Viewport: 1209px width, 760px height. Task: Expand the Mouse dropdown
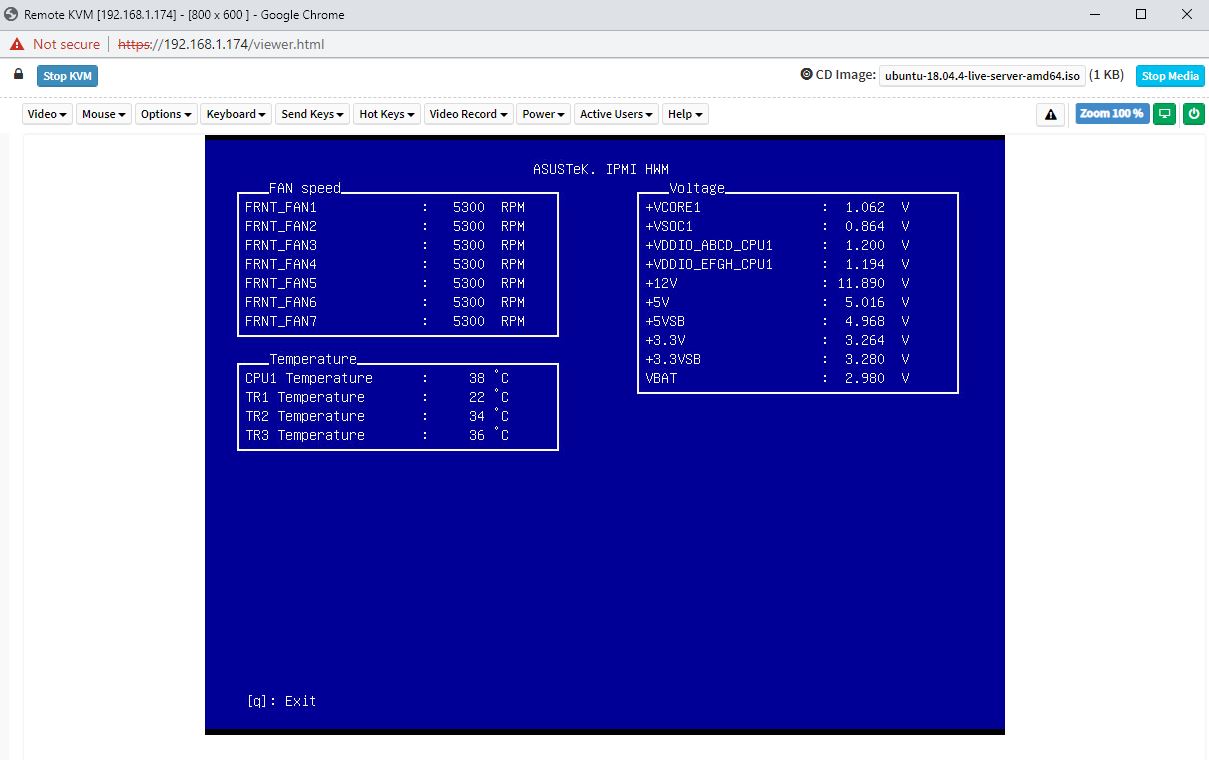coord(104,114)
